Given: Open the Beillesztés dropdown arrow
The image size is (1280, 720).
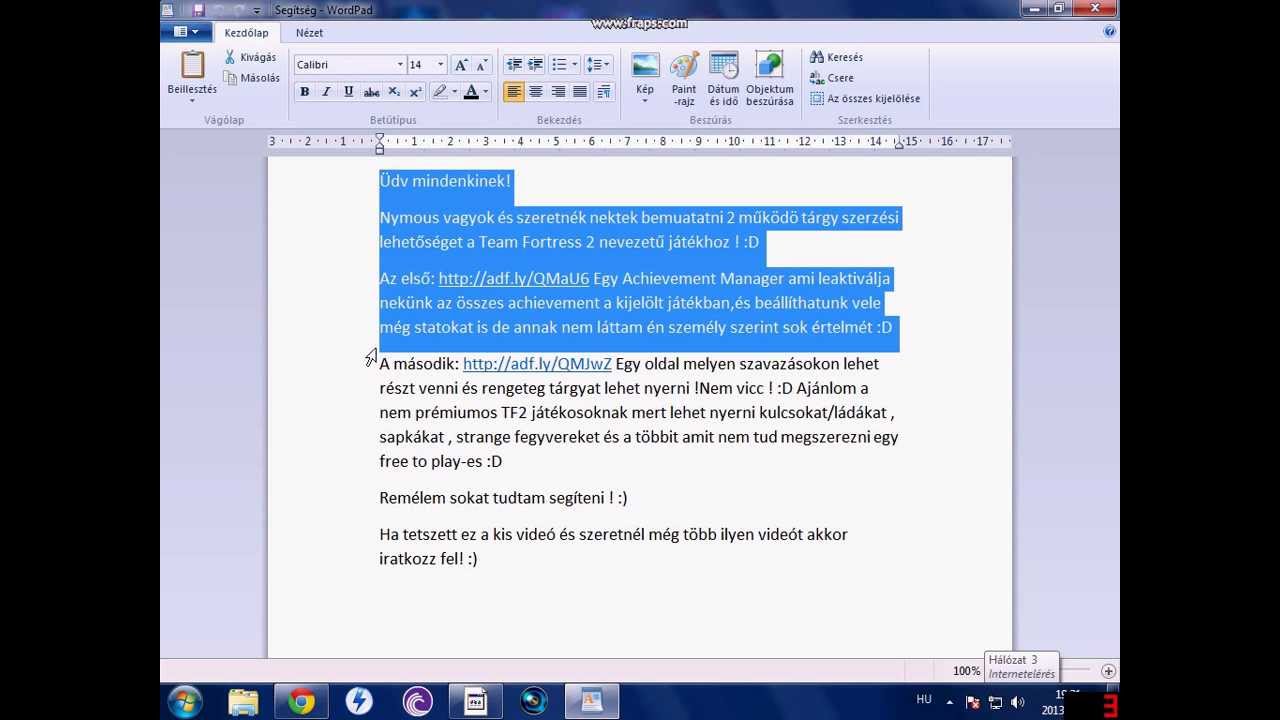Looking at the screenshot, I should [192, 101].
